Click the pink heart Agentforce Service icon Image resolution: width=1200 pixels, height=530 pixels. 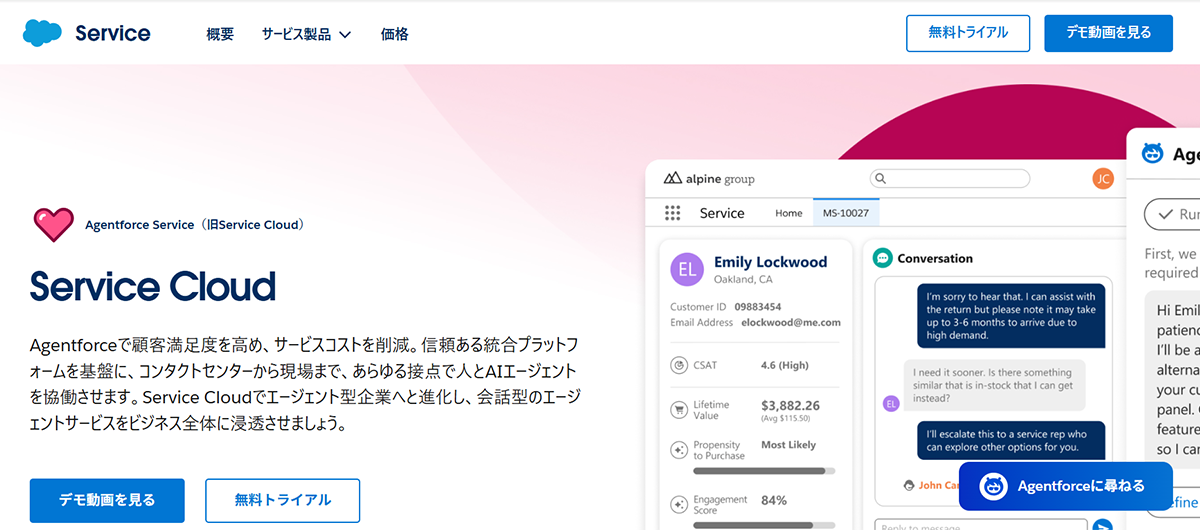[53, 224]
